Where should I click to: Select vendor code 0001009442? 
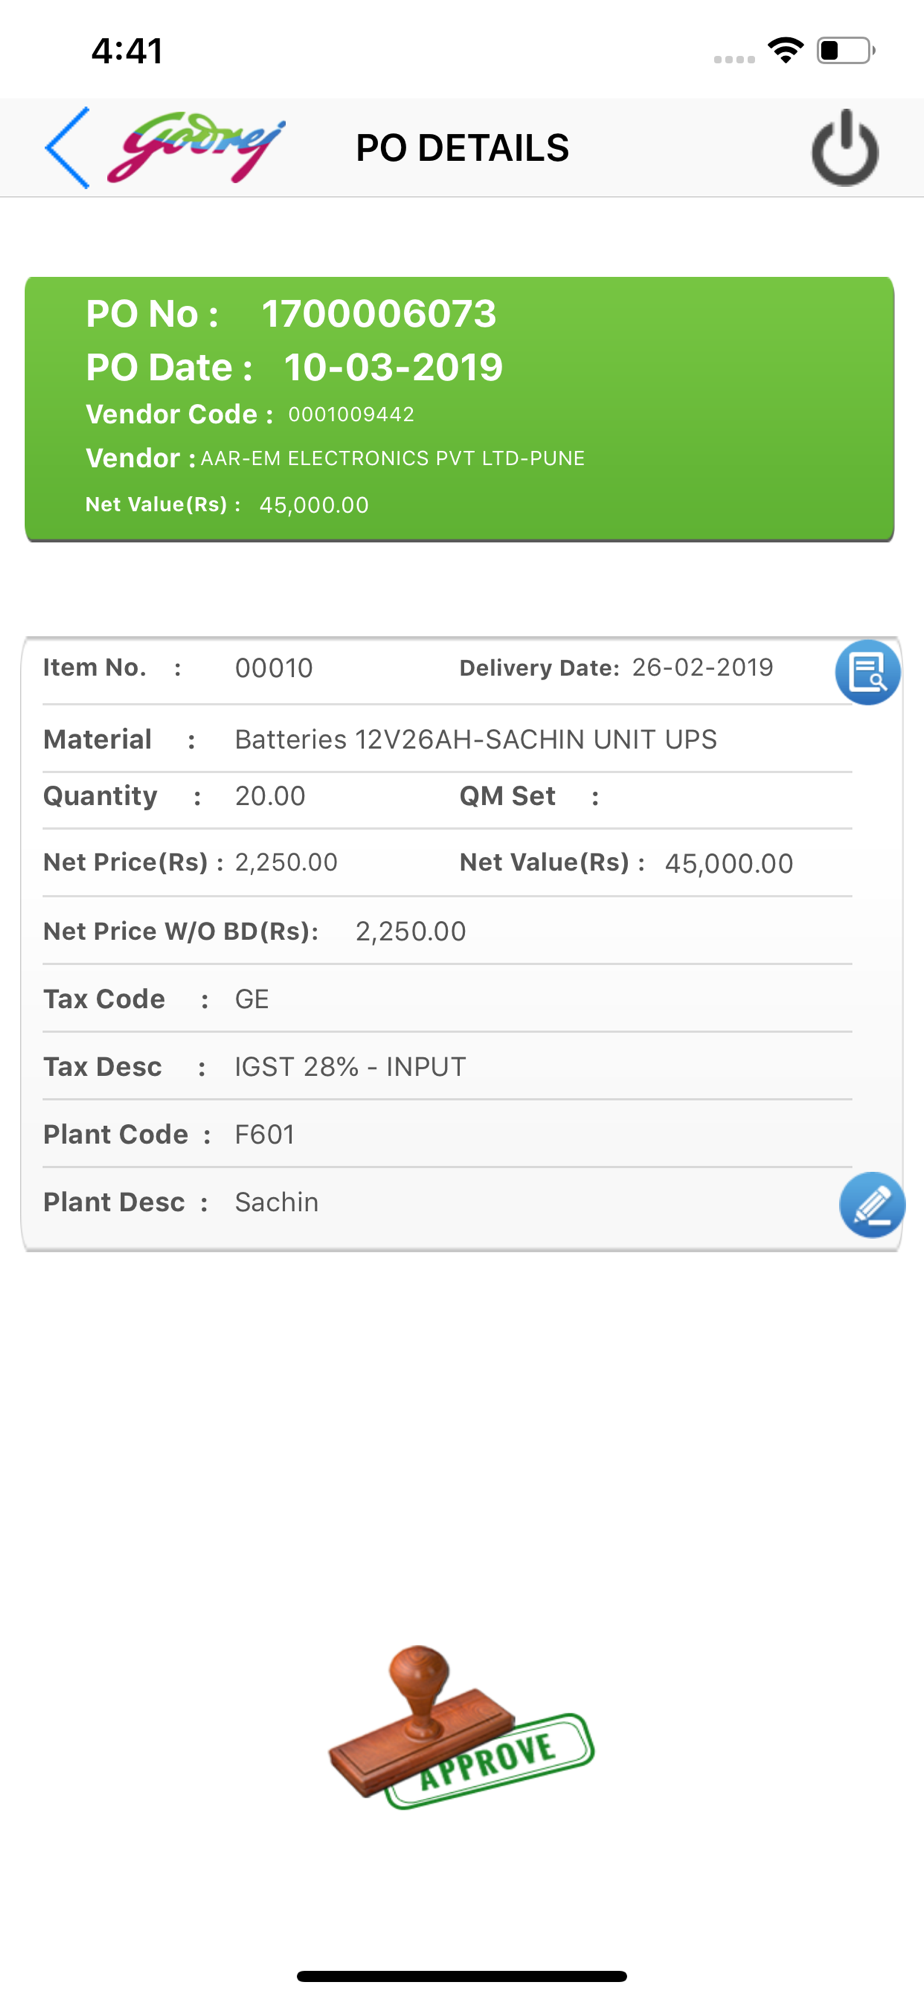pos(351,414)
